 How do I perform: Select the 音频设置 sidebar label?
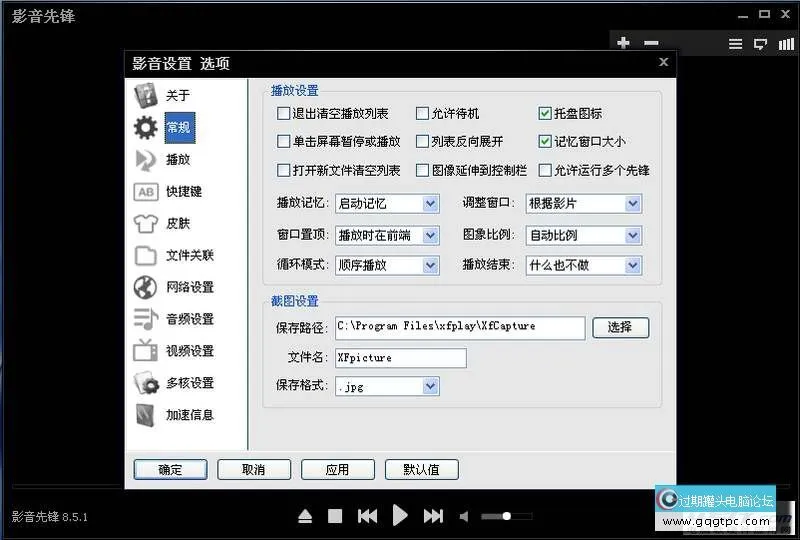coord(189,320)
